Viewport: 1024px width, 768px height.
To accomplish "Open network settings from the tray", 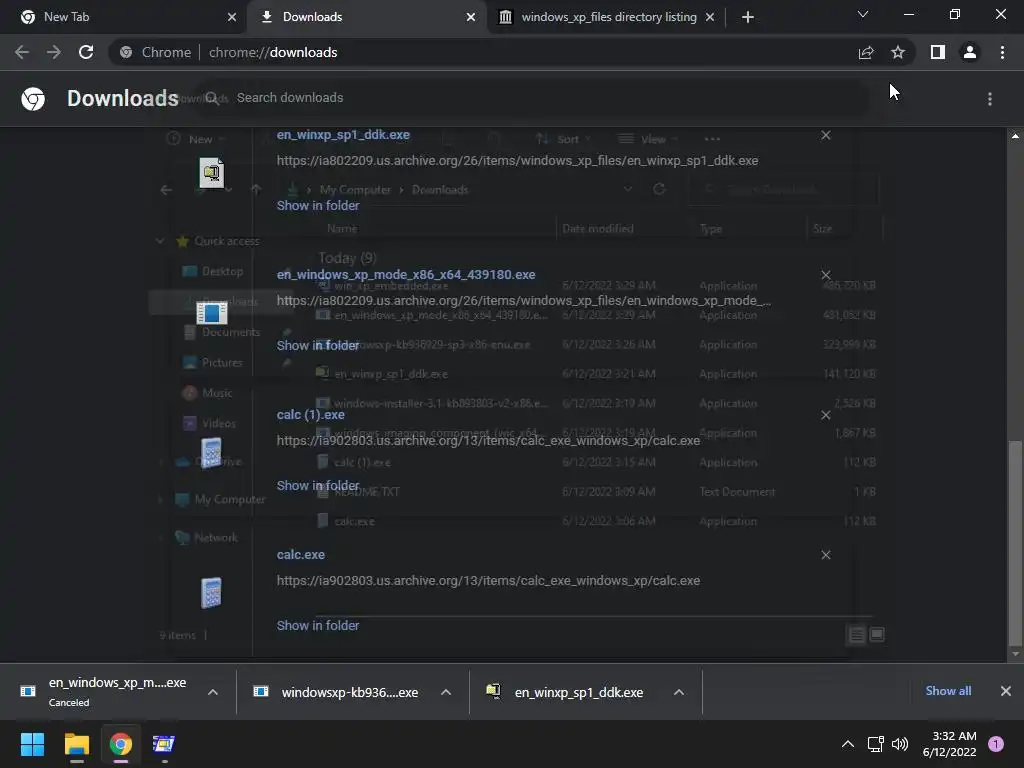I will pos(875,744).
